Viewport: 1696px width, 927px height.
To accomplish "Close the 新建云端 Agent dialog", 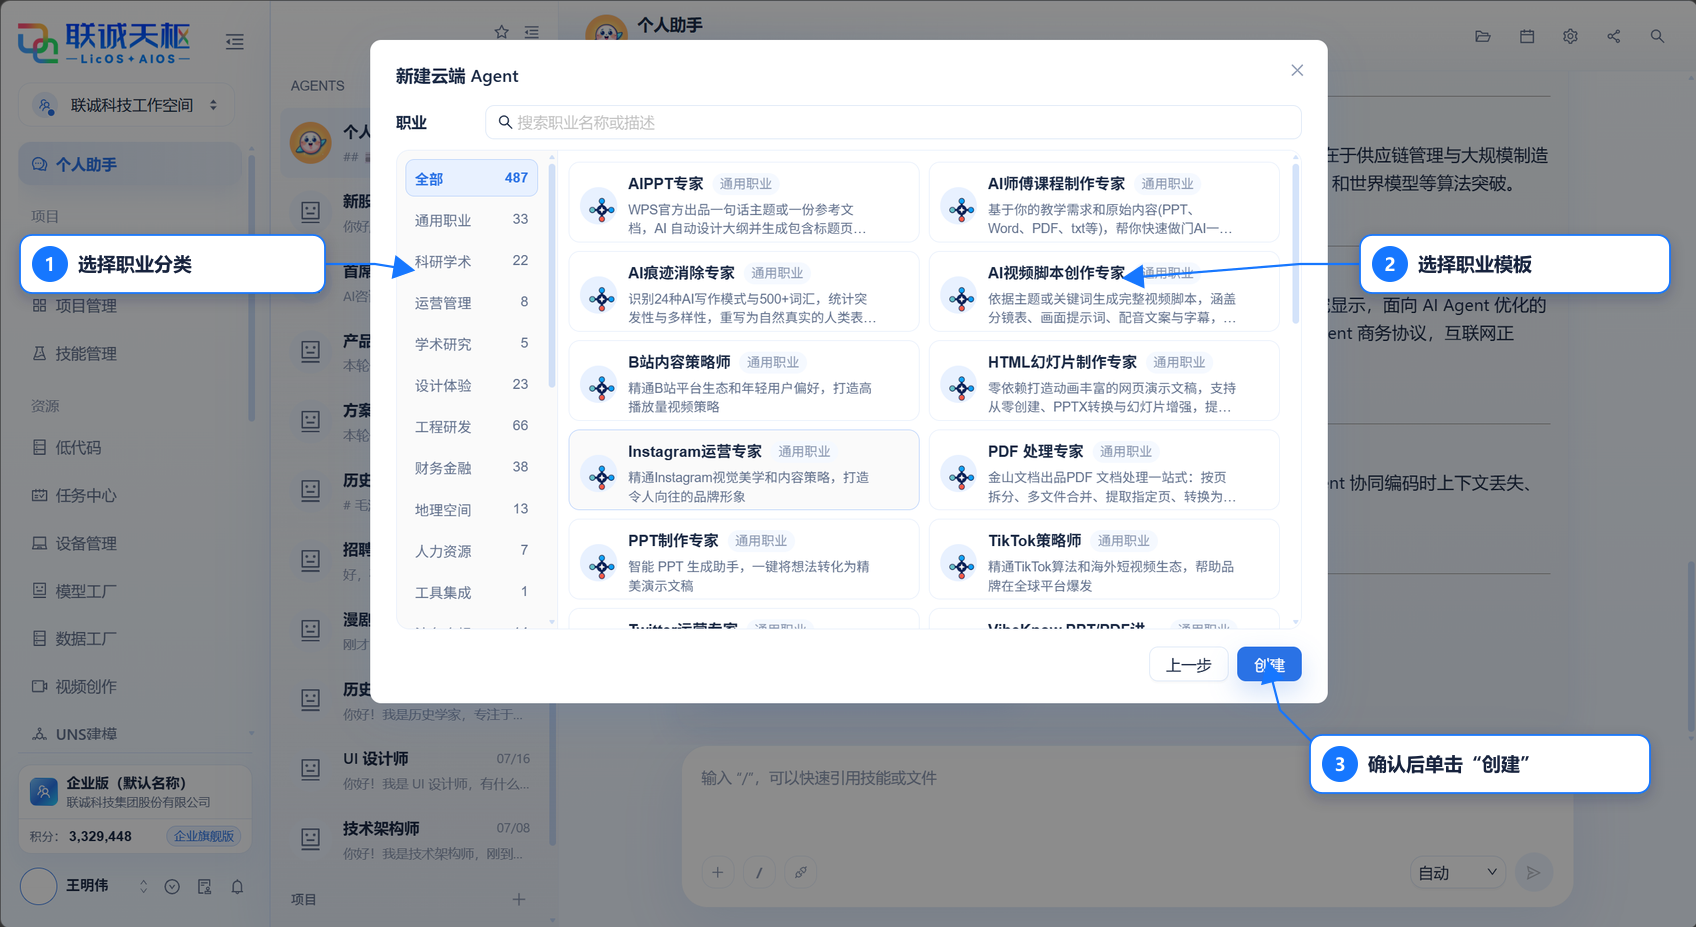I will [x=1297, y=70].
